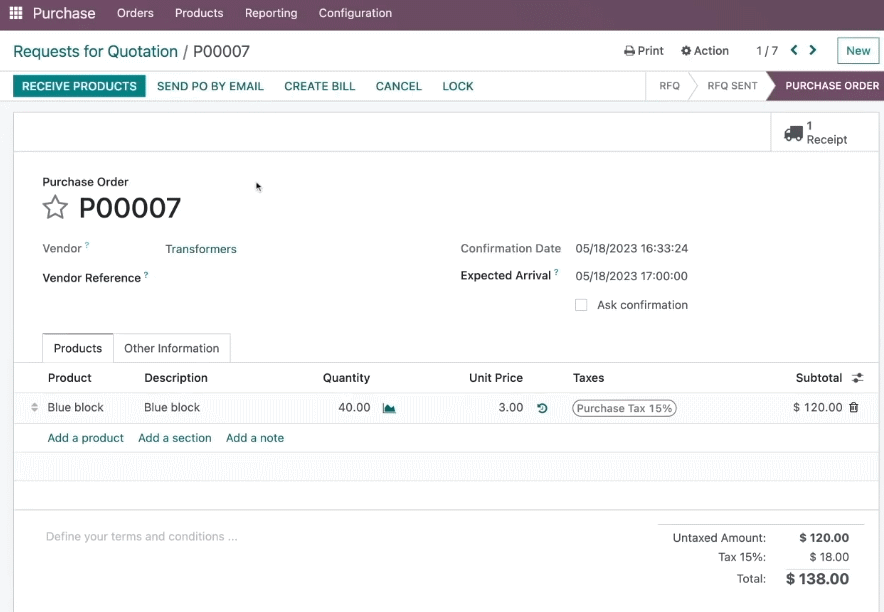Click CREATE BILL button
The image size is (884, 612).
tap(320, 86)
